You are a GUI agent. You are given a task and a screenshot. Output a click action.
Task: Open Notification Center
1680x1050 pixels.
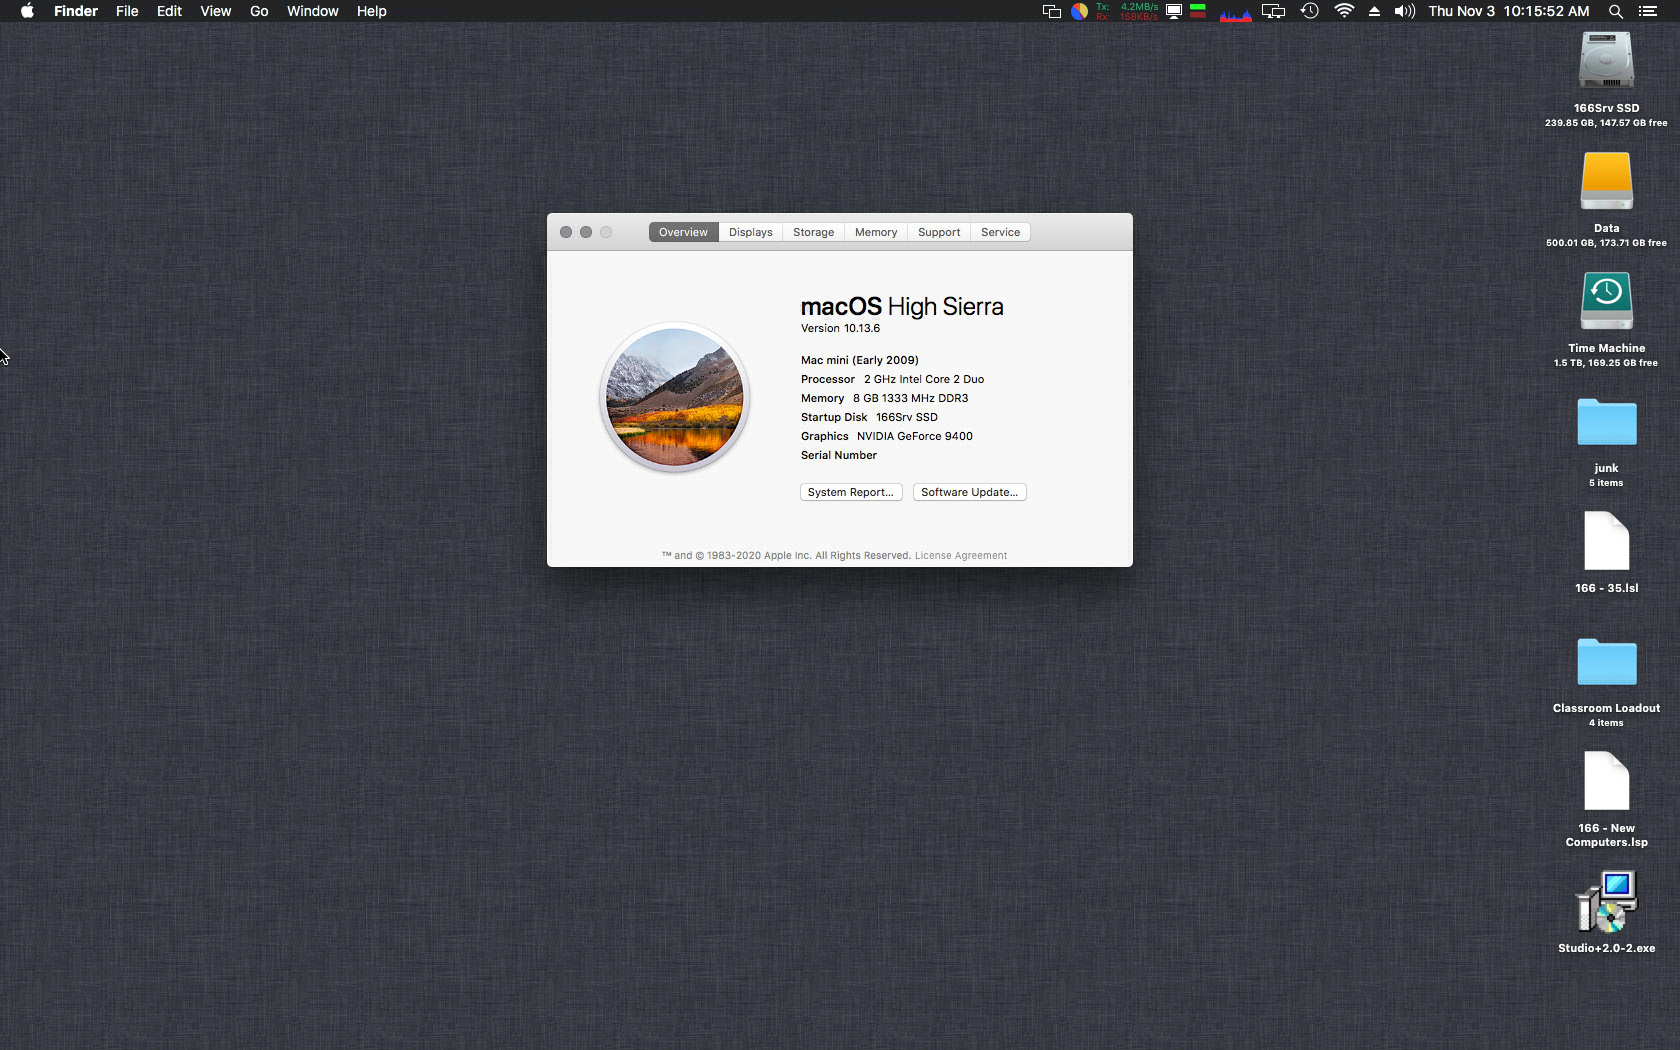1648,11
